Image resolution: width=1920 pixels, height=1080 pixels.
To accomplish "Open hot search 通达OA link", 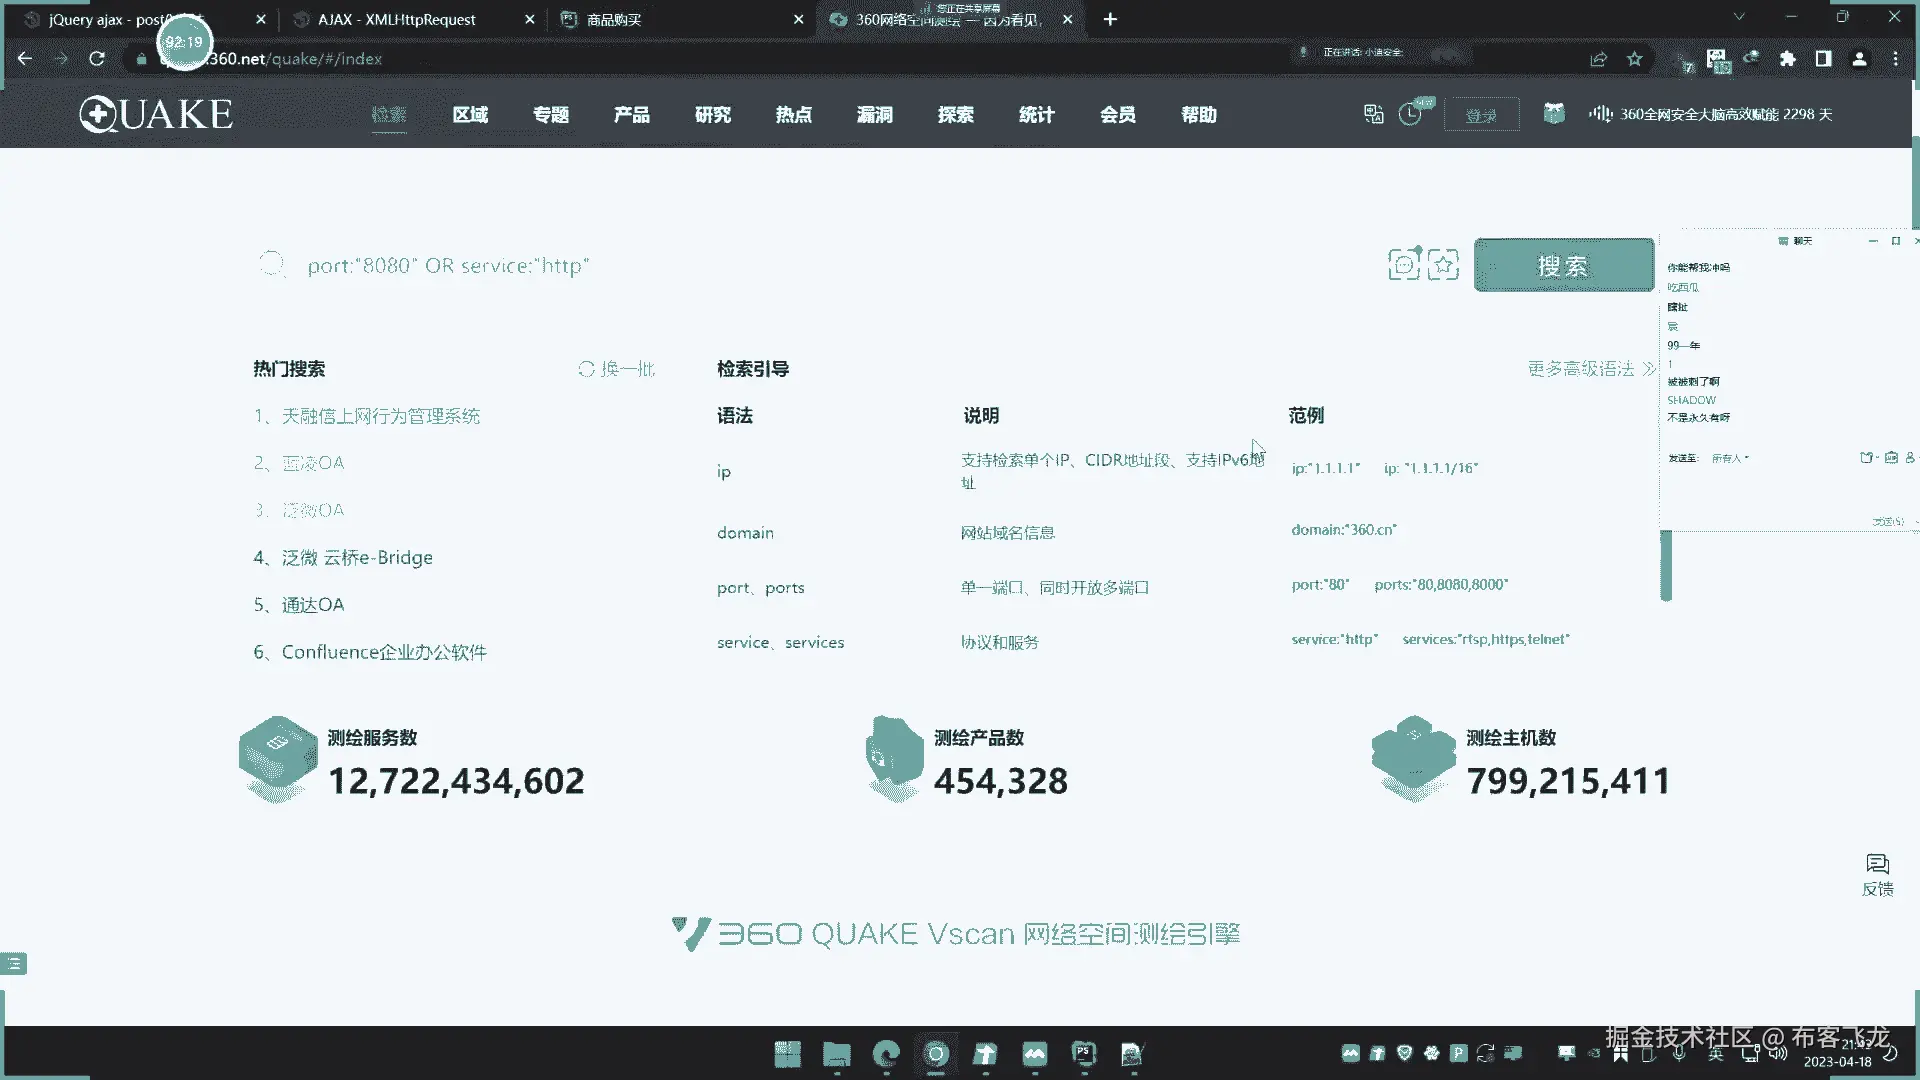I will click(312, 605).
